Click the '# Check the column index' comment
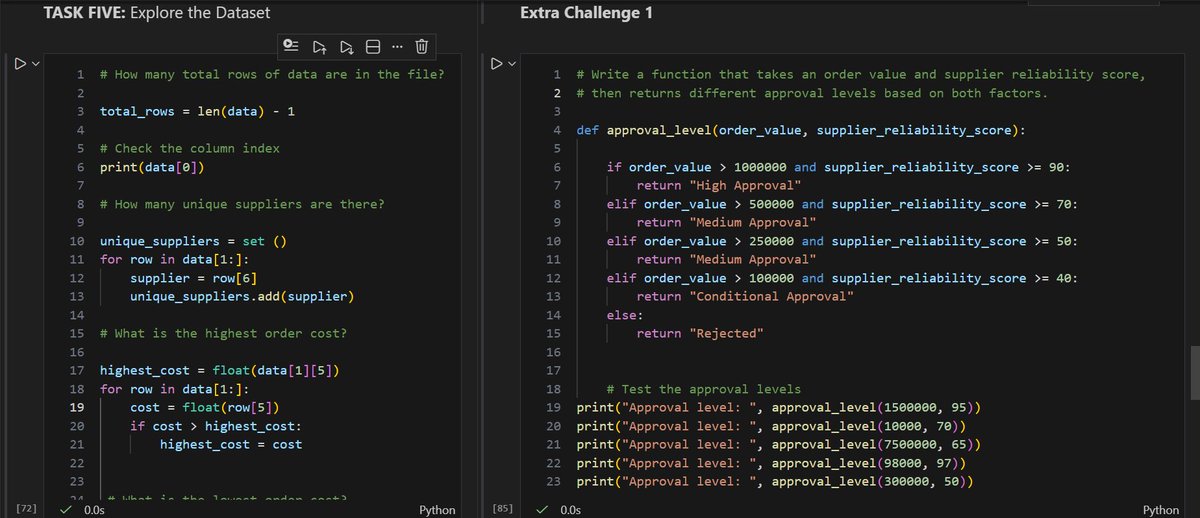Image resolution: width=1200 pixels, height=518 pixels. [190, 149]
